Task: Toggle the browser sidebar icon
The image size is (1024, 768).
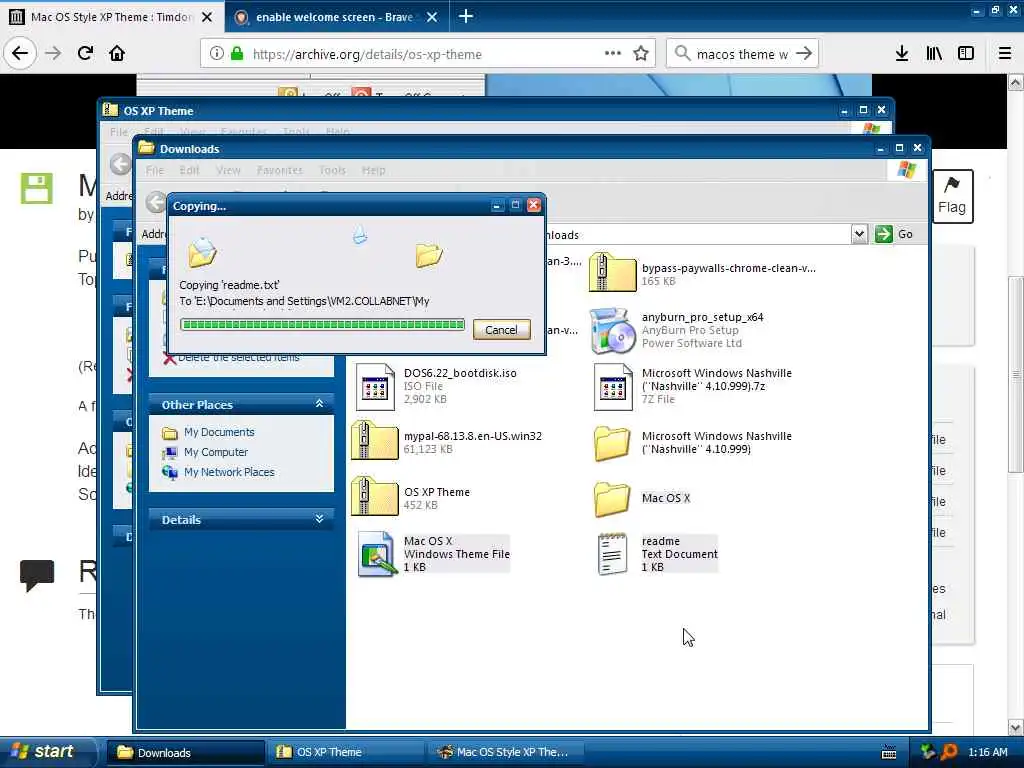Action: [966, 54]
